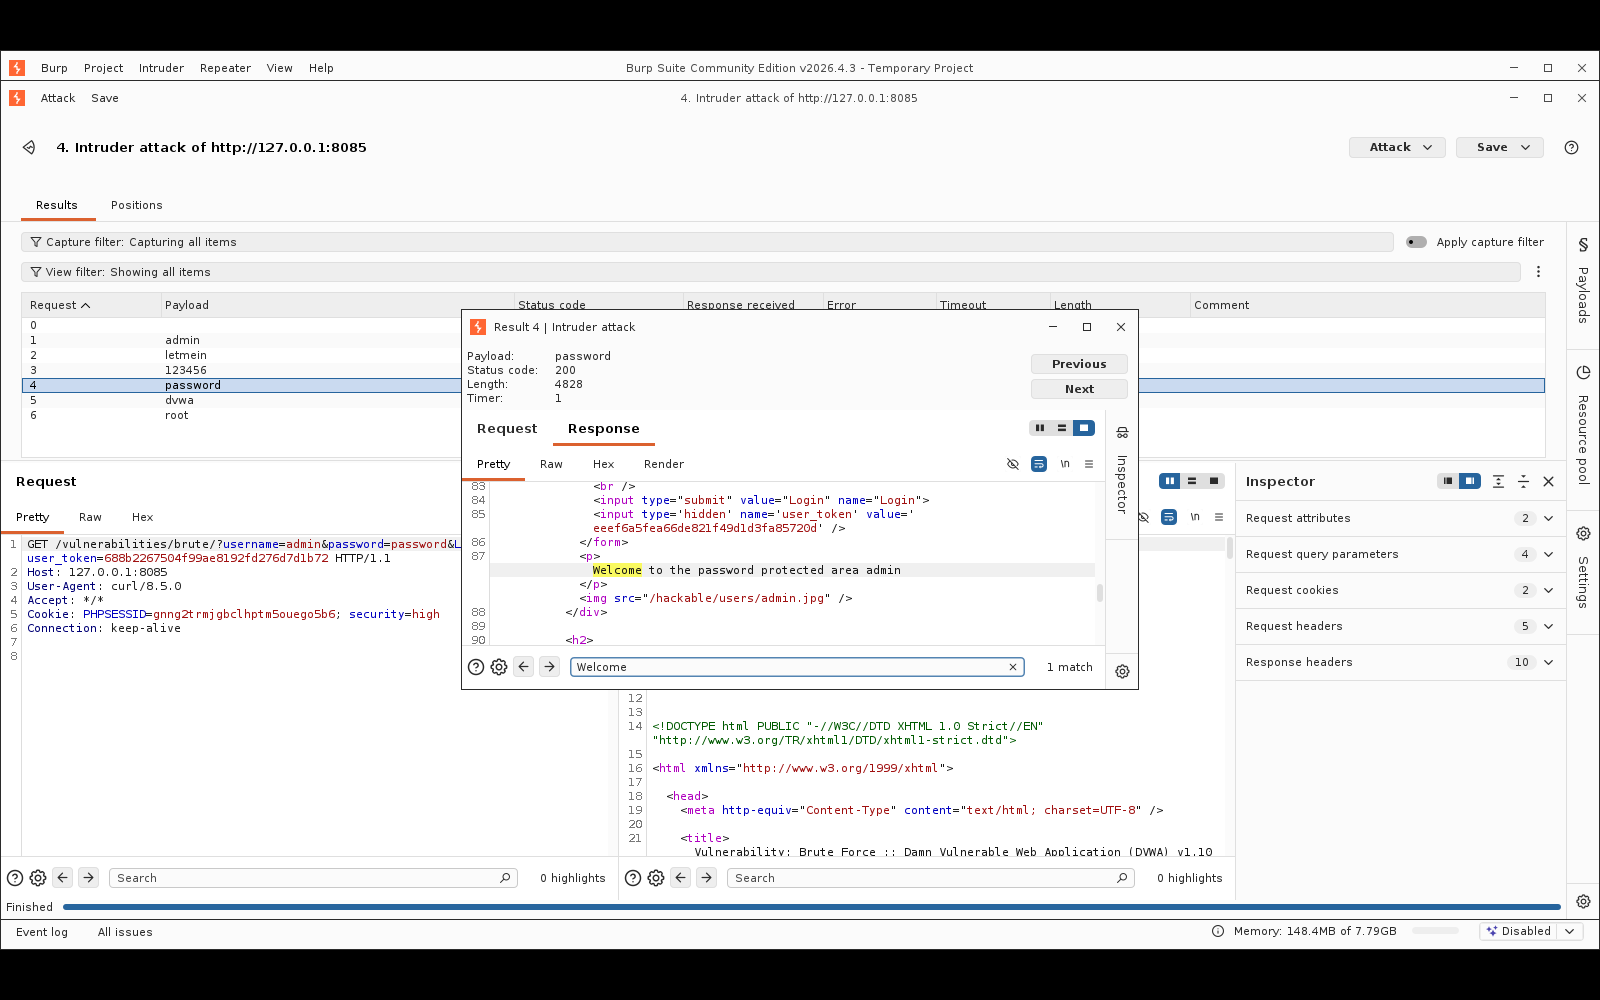Click the Previous result button

pos(1079,364)
